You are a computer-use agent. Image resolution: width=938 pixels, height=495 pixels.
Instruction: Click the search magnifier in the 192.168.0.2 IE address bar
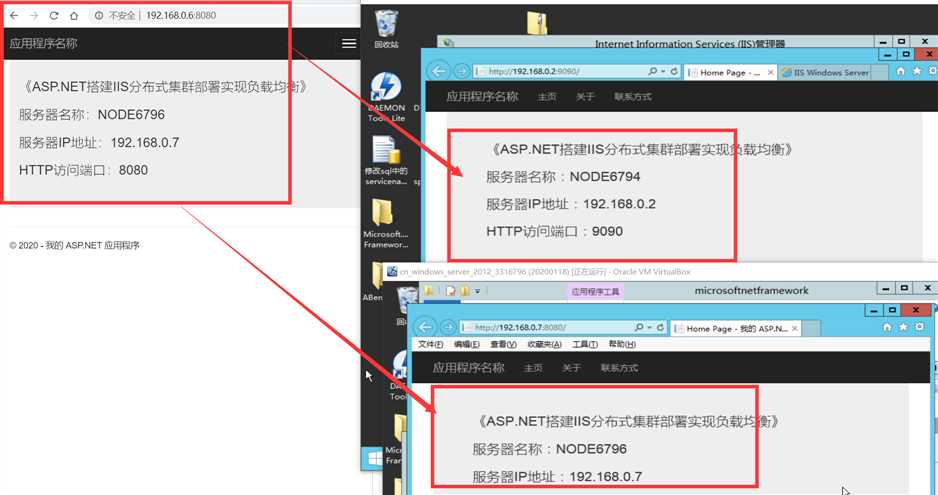(653, 71)
